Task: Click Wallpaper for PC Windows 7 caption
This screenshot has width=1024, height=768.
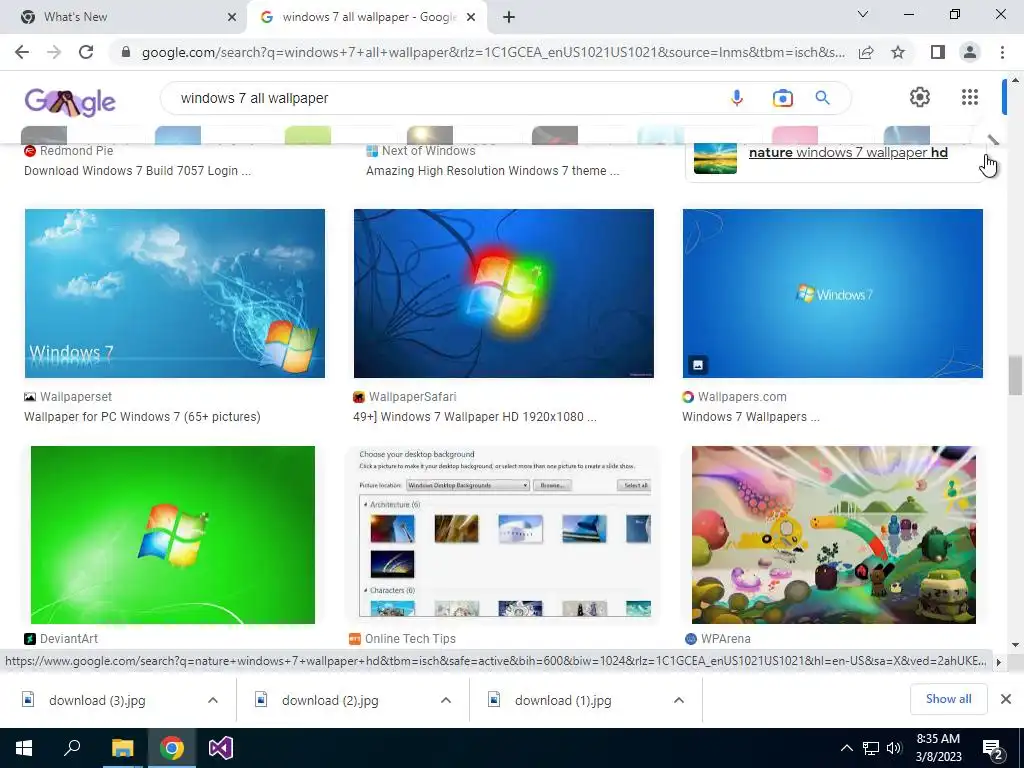Action: (142, 417)
